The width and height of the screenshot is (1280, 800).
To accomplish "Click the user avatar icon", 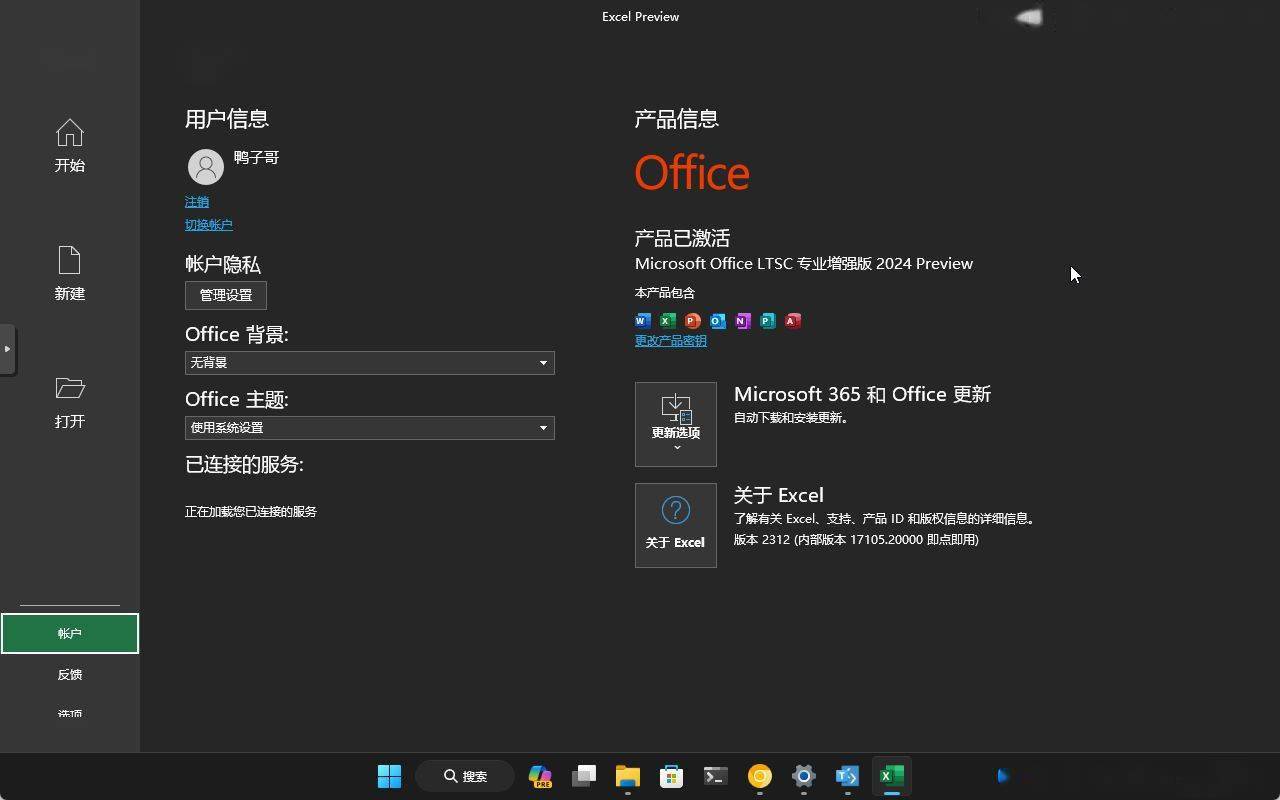I will (x=206, y=167).
